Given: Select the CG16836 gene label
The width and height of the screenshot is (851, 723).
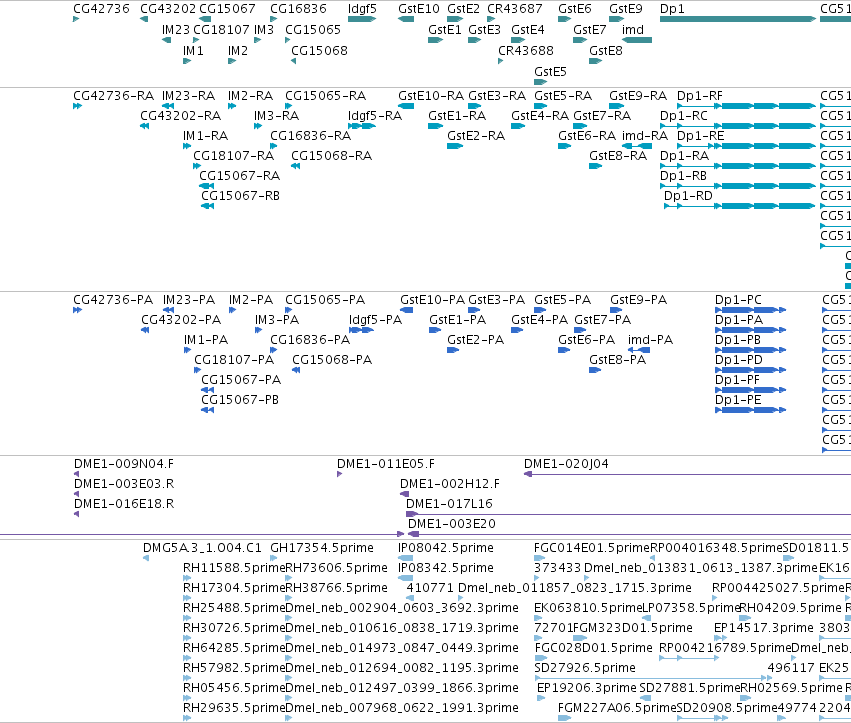Looking at the screenshot, I should [299, 9].
